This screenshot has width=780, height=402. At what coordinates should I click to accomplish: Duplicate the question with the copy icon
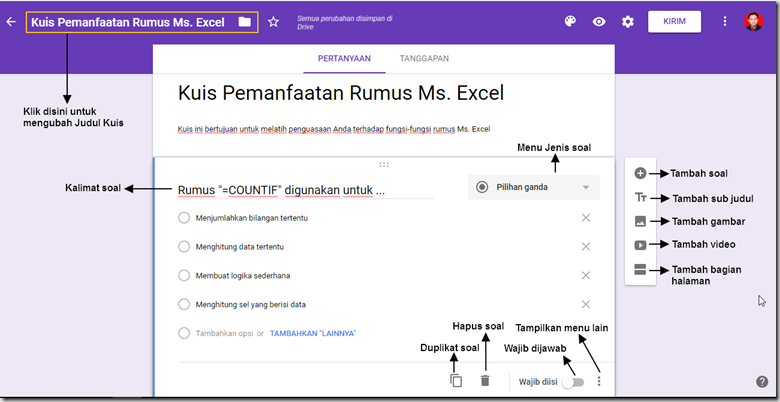click(x=456, y=381)
